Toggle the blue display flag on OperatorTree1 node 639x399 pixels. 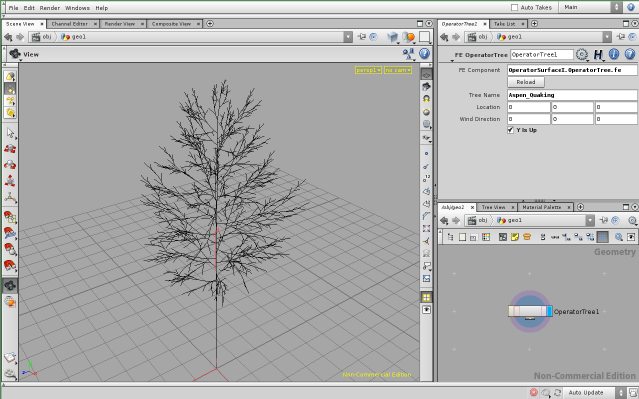point(549,311)
